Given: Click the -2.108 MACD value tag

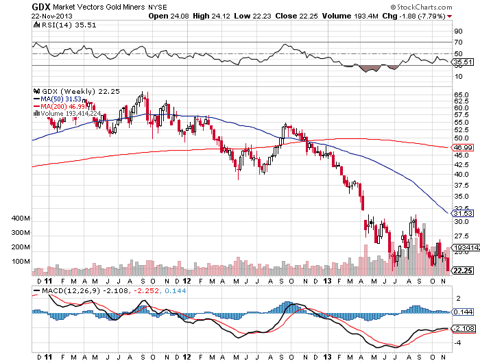Looking at the screenshot, I should point(463,329).
